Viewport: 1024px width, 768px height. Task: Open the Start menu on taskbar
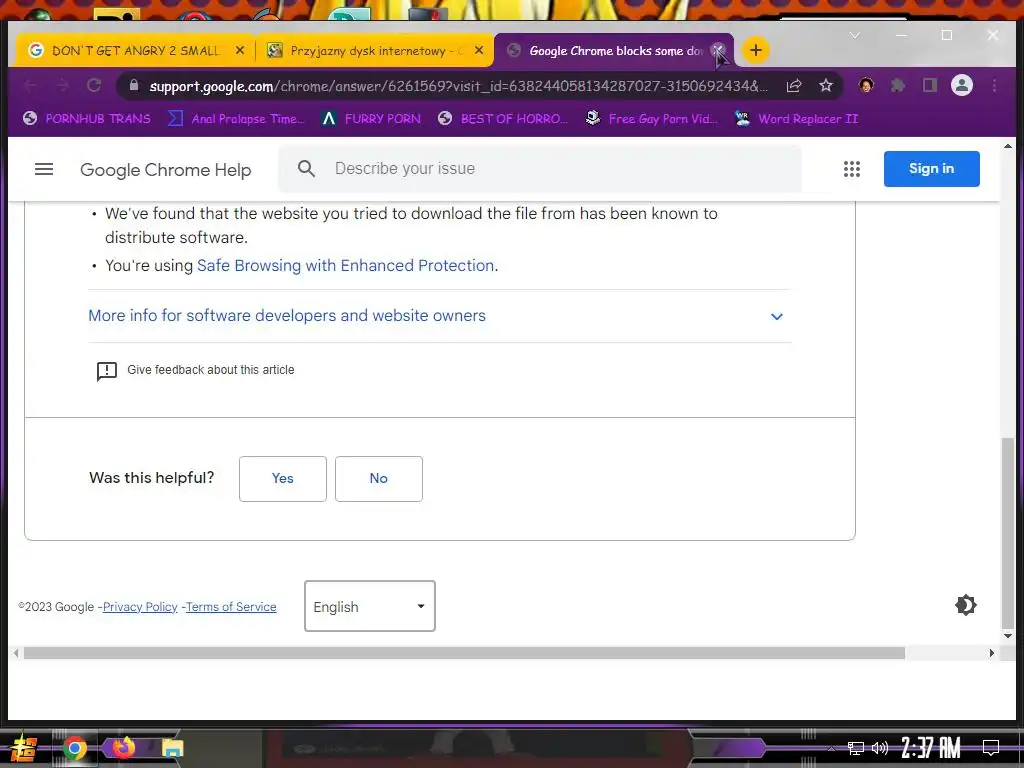pos(24,748)
